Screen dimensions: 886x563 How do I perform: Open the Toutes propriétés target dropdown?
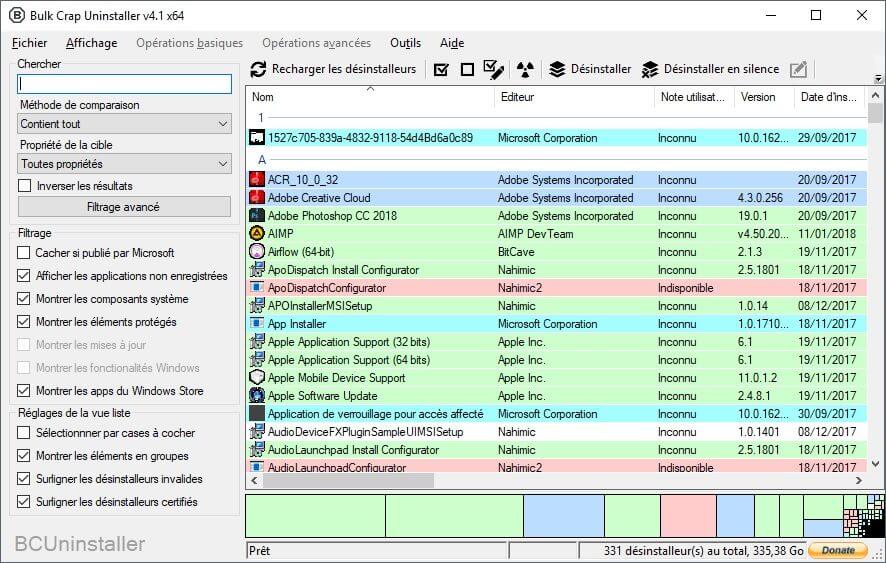[x=124, y=164]
